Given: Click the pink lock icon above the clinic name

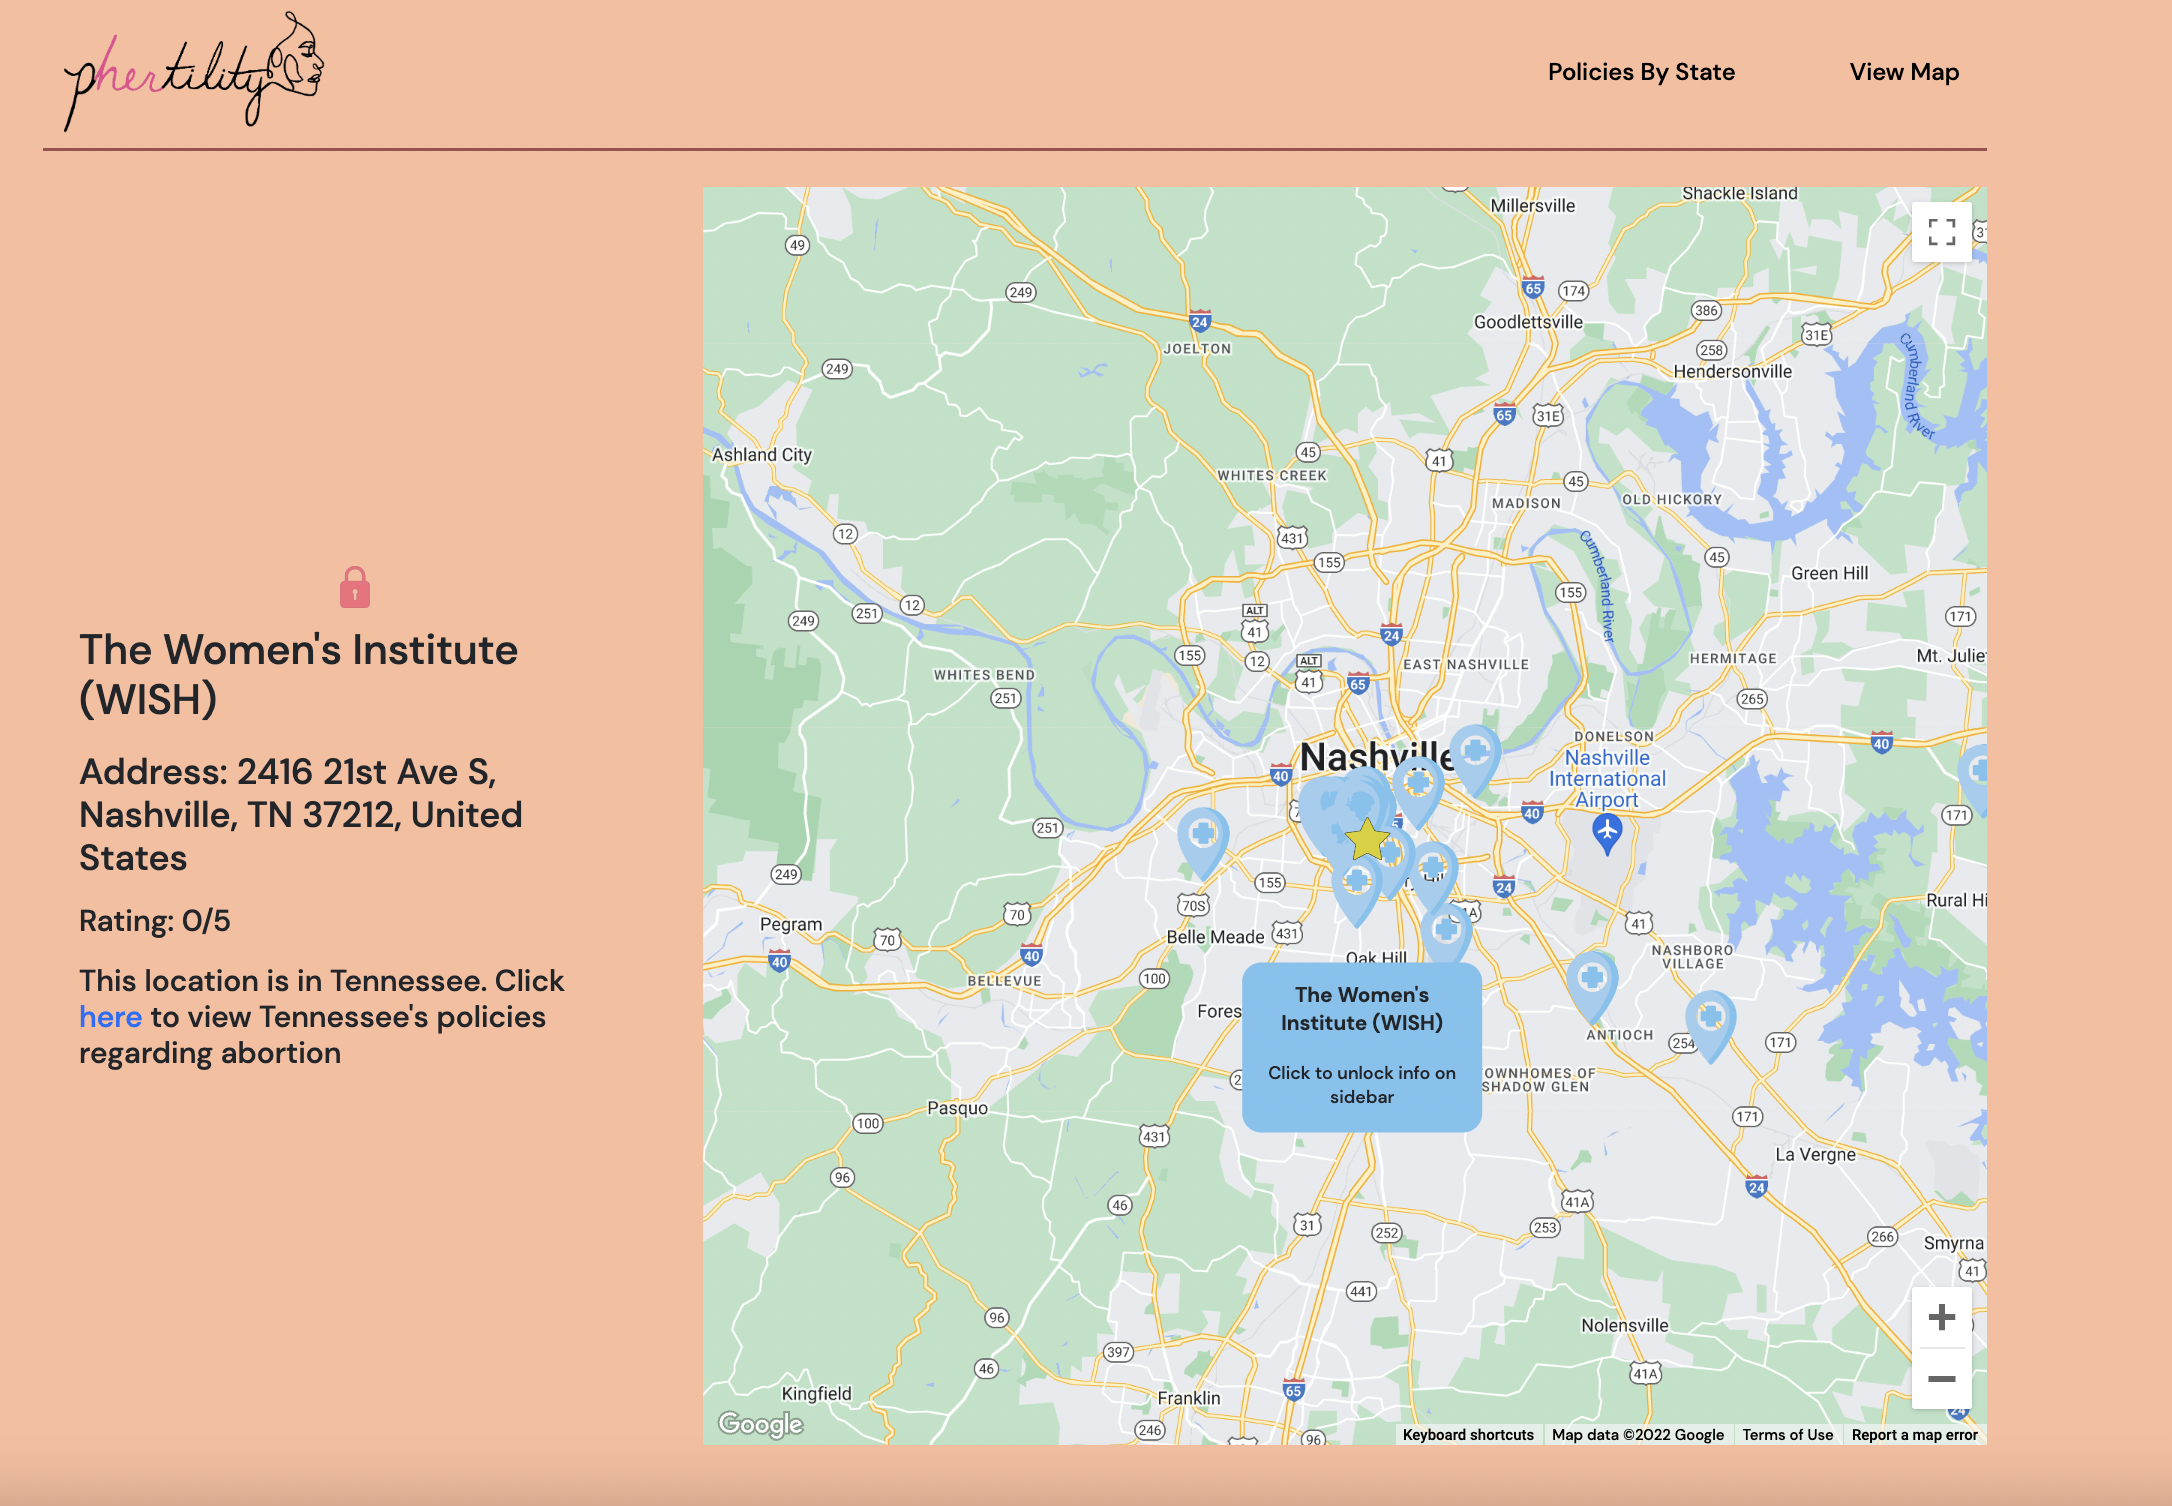Looking at the screenshot, I should click(x=355, y=588).
